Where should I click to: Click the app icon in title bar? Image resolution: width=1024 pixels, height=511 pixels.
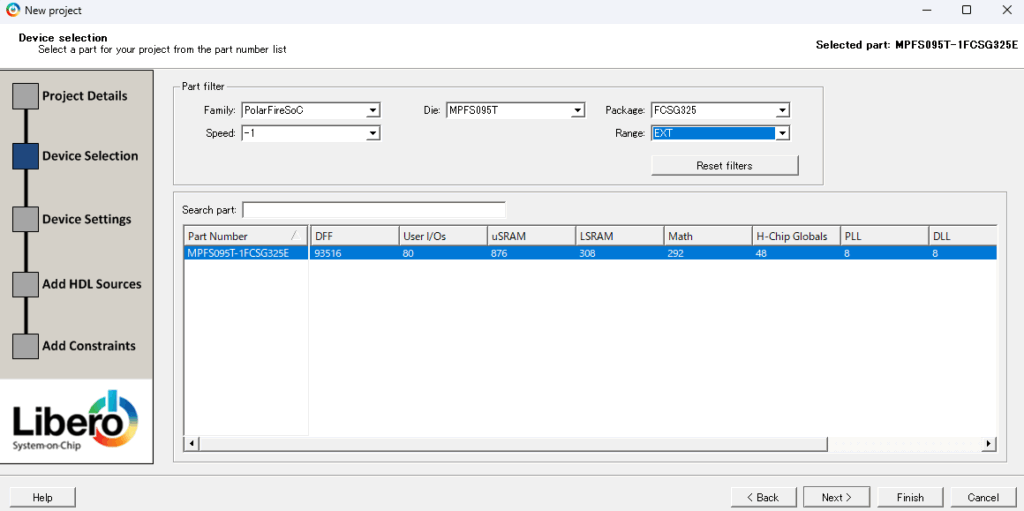(12, 10)
